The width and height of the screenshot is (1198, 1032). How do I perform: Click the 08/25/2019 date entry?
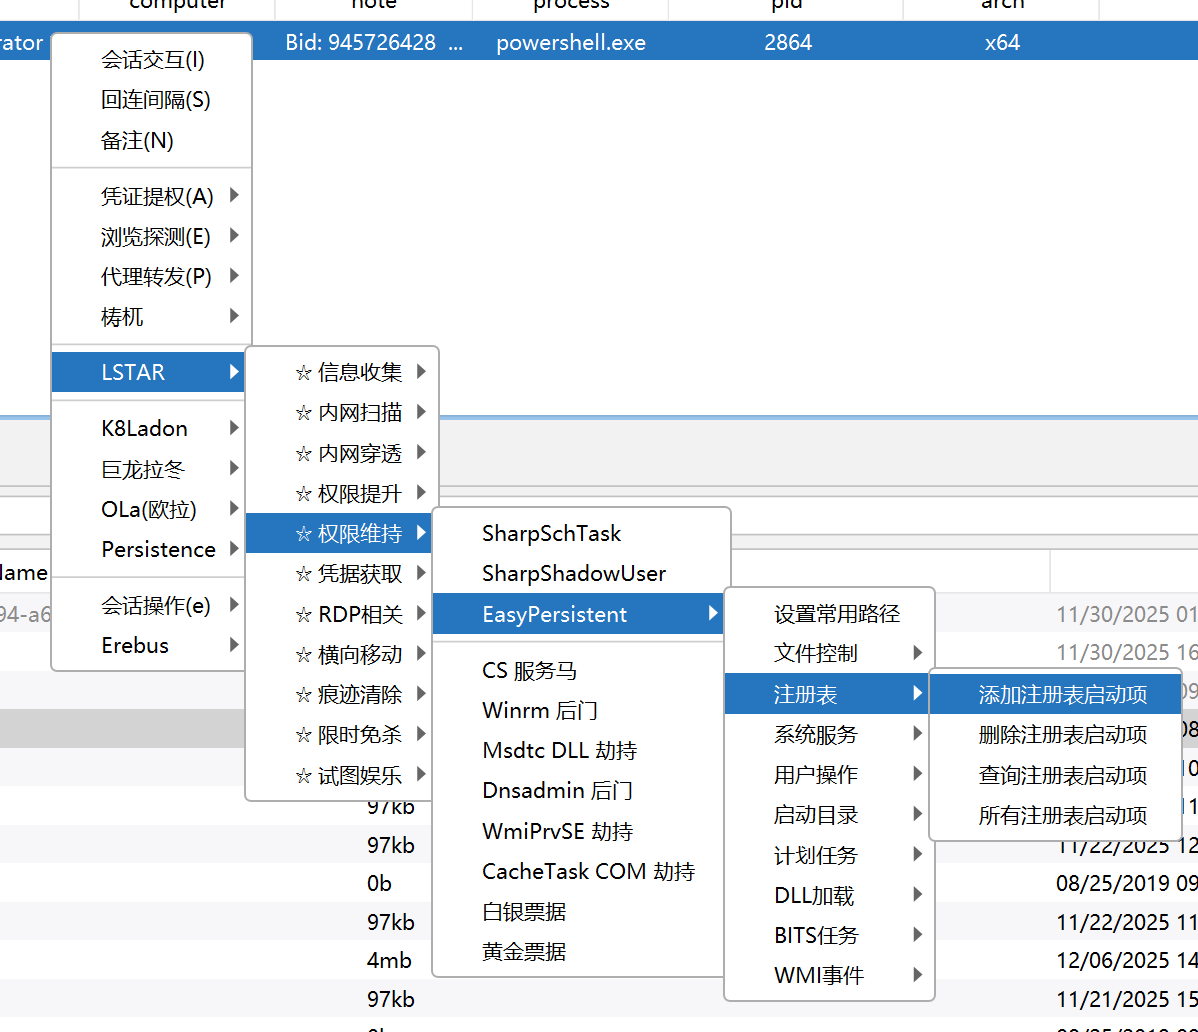pyautogui.click(x=1127, y=883)
